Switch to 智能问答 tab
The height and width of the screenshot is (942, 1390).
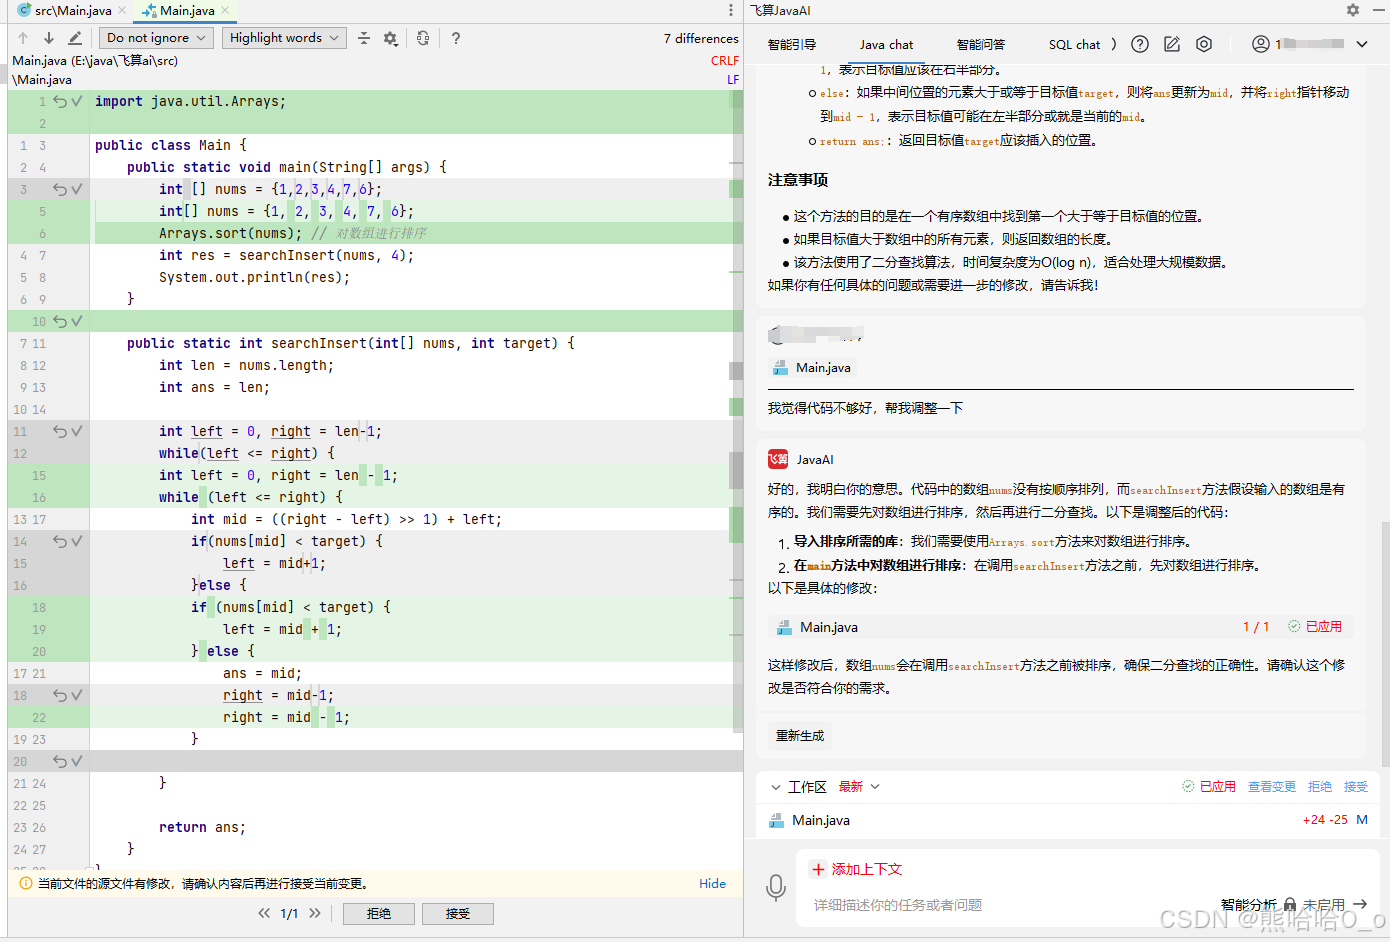981,45
